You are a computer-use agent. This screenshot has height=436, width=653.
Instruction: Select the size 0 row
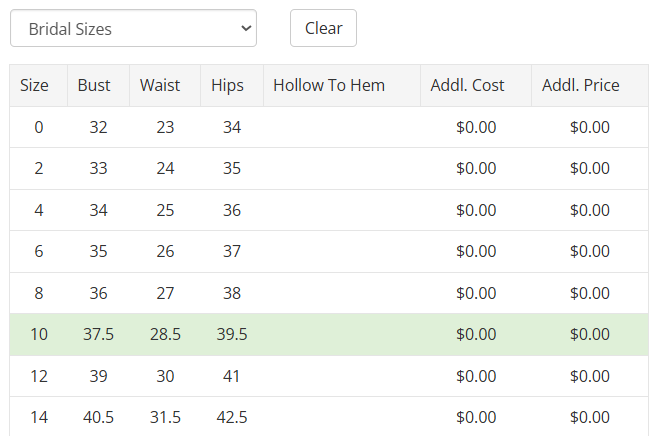pyautogui.click(x=329, y=127)
